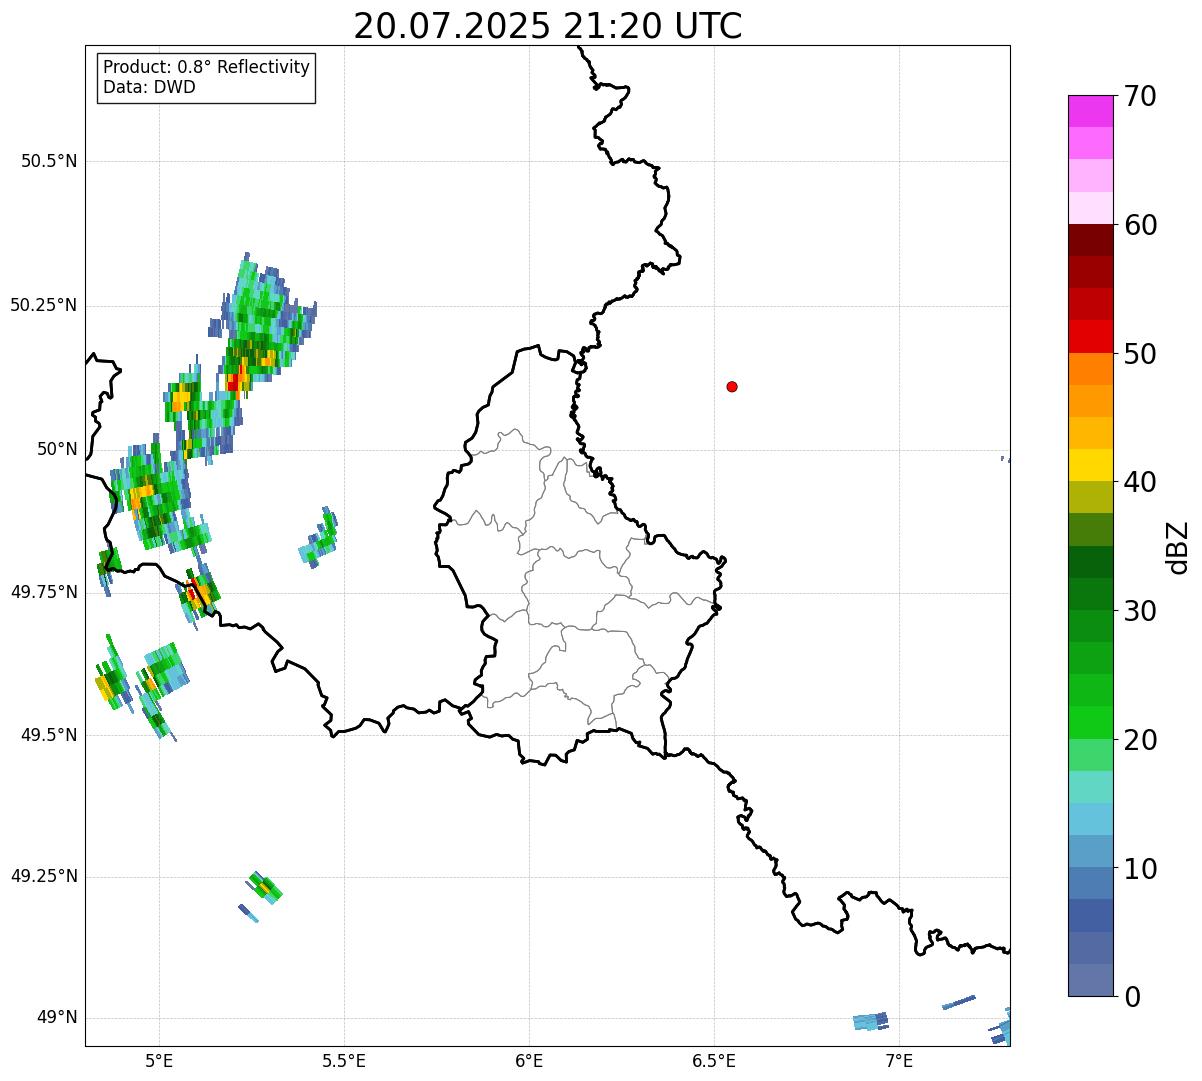The image size is (1202, 1081).
Task: Click the magenta top colorbar segment
Action: click(1090, 111)
